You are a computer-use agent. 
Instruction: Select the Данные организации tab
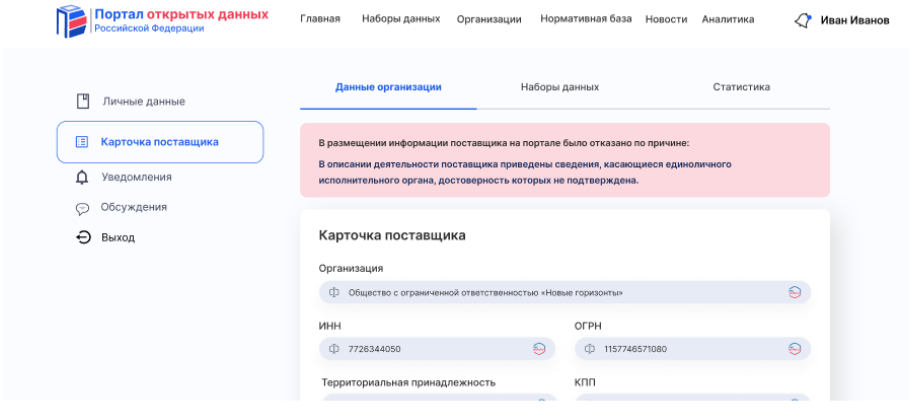point(388,87)
